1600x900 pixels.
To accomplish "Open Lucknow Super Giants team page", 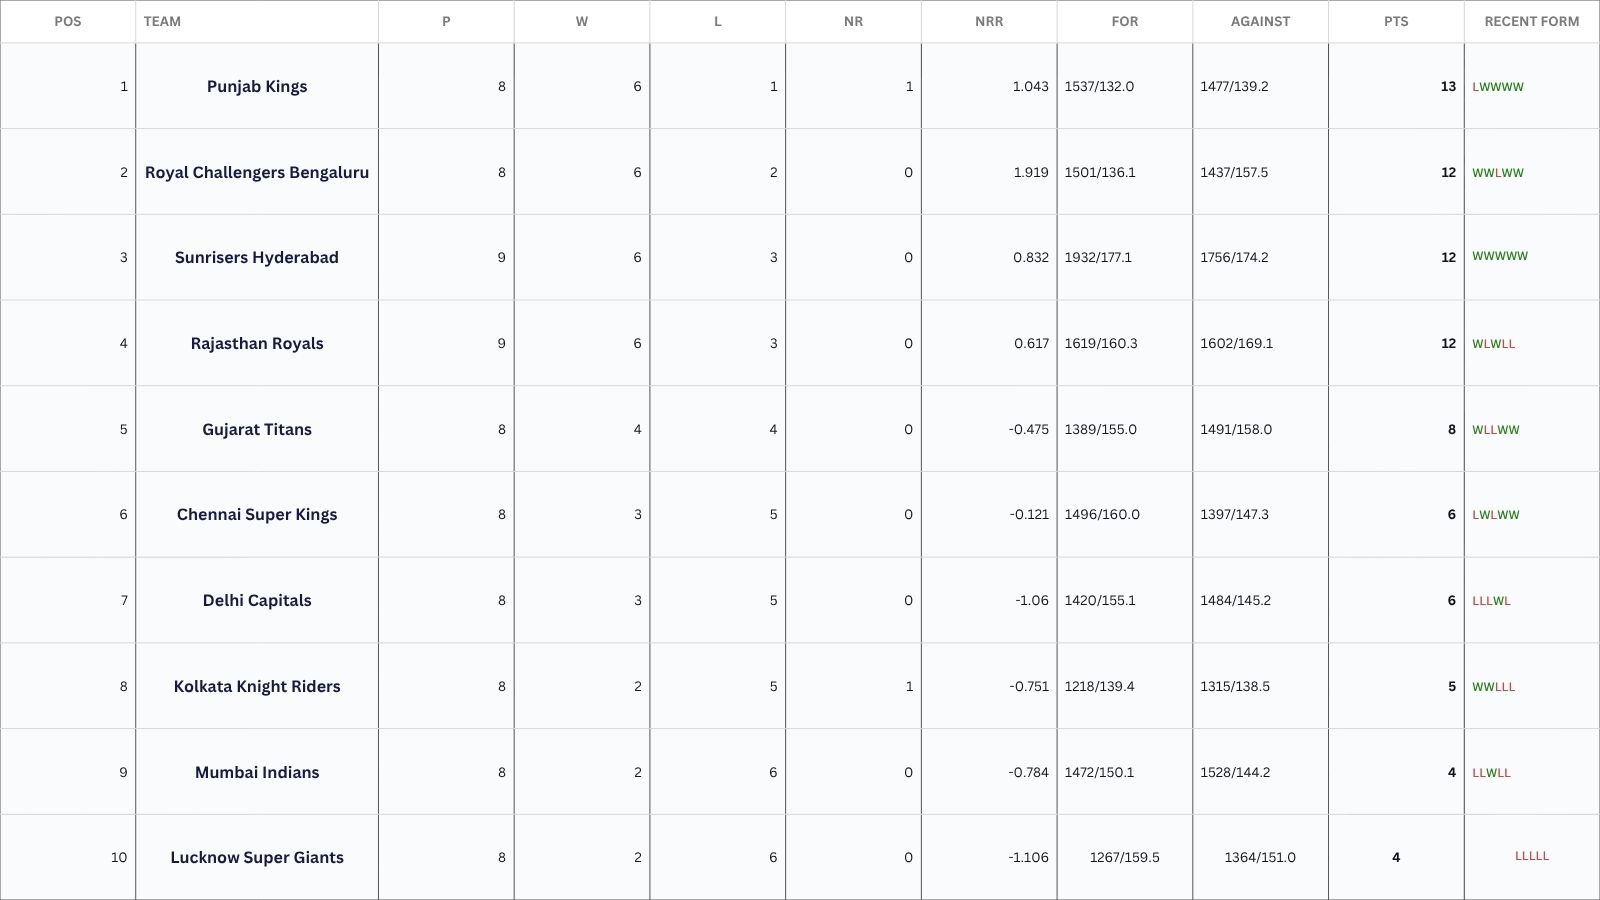I will click(x=257, y=857).
